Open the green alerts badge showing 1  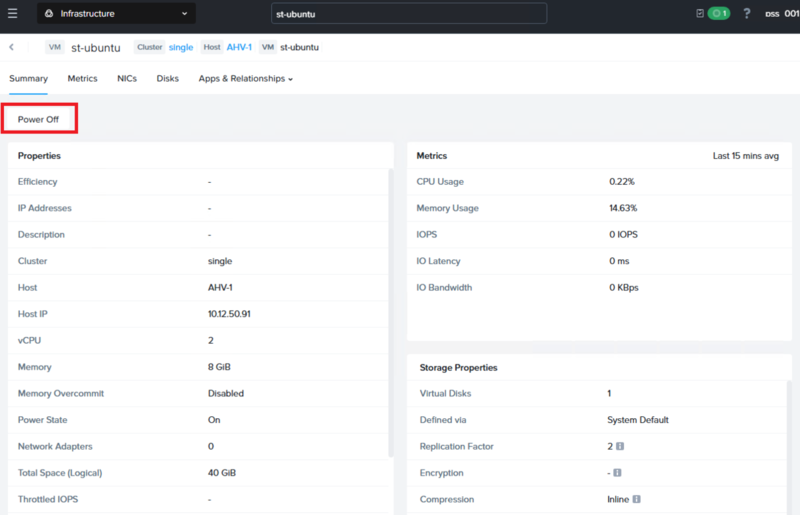719,13
